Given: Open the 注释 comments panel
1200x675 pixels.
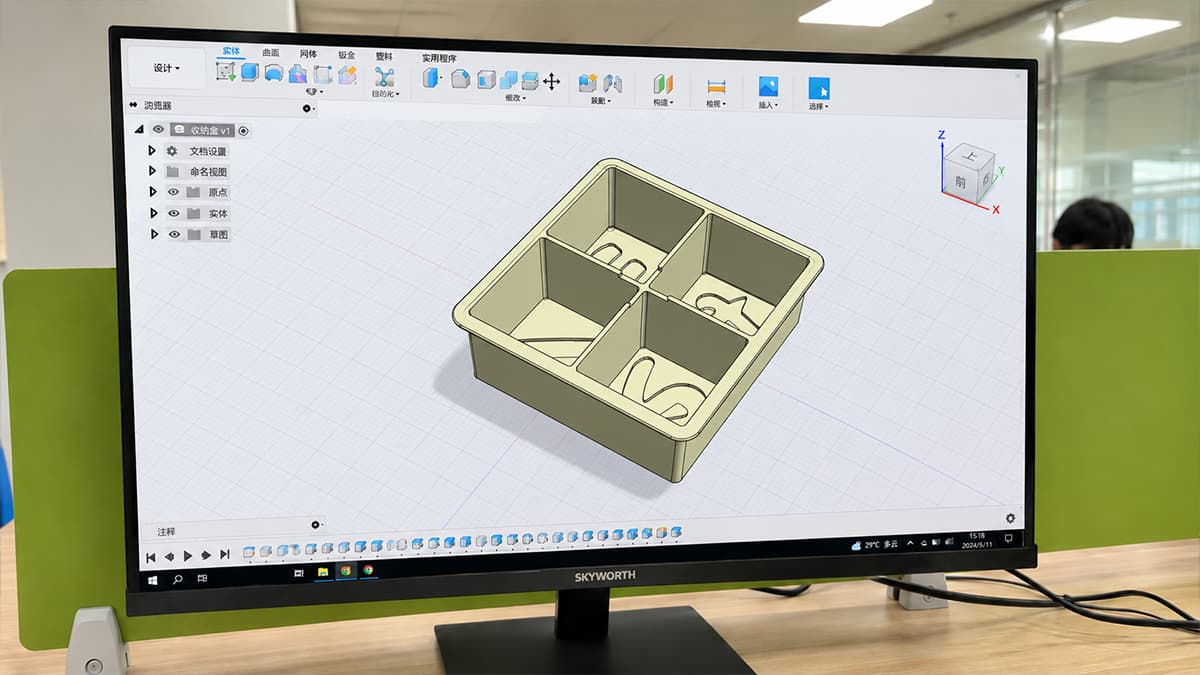Looking at the screenshot, I should 165,531.
